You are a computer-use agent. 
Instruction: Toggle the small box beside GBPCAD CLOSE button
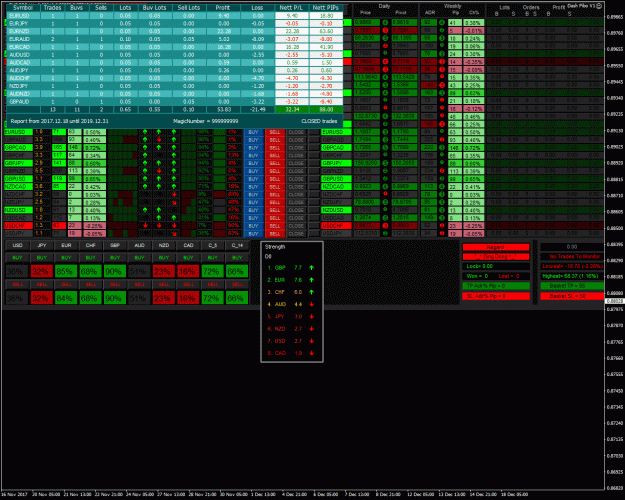pyautogui.click(x=314, y=148)
